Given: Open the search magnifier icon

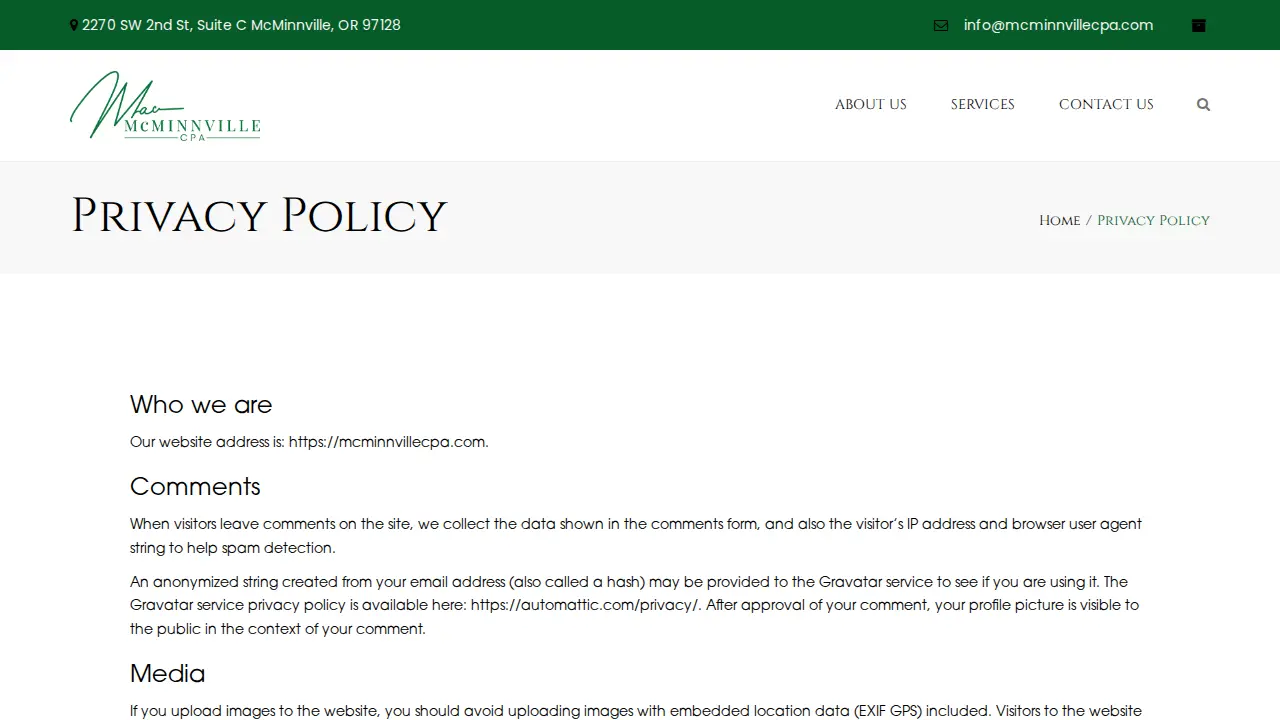Looking at the screenshot, I should point(1203,104).
